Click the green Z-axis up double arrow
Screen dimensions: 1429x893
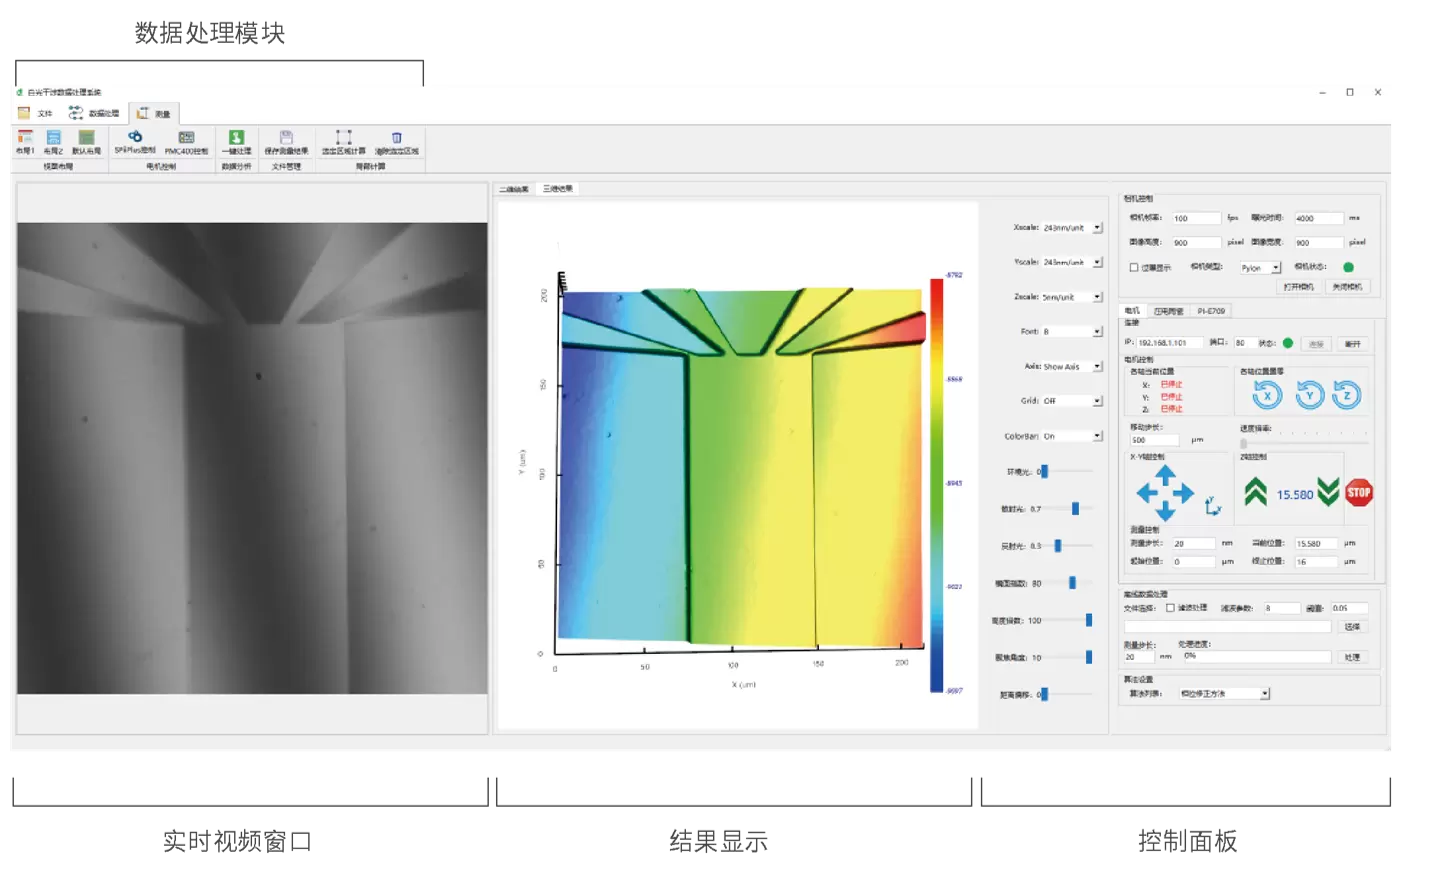(x=1255, y=492)
